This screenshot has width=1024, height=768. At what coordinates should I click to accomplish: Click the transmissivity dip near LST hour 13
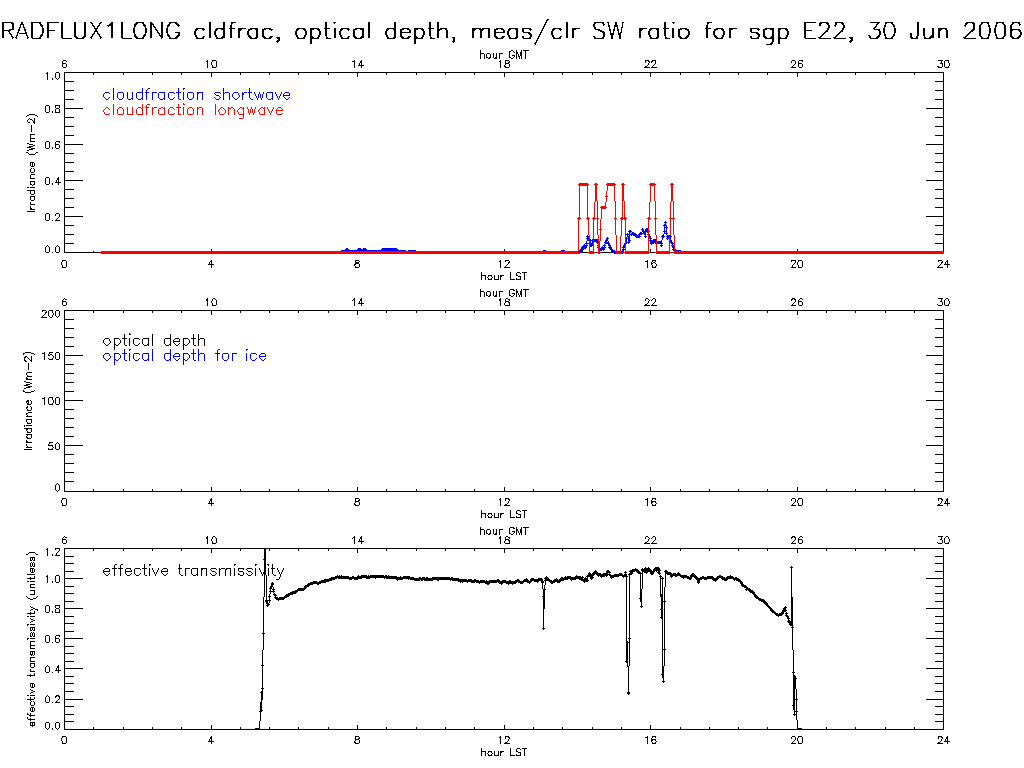click(543, 610)
